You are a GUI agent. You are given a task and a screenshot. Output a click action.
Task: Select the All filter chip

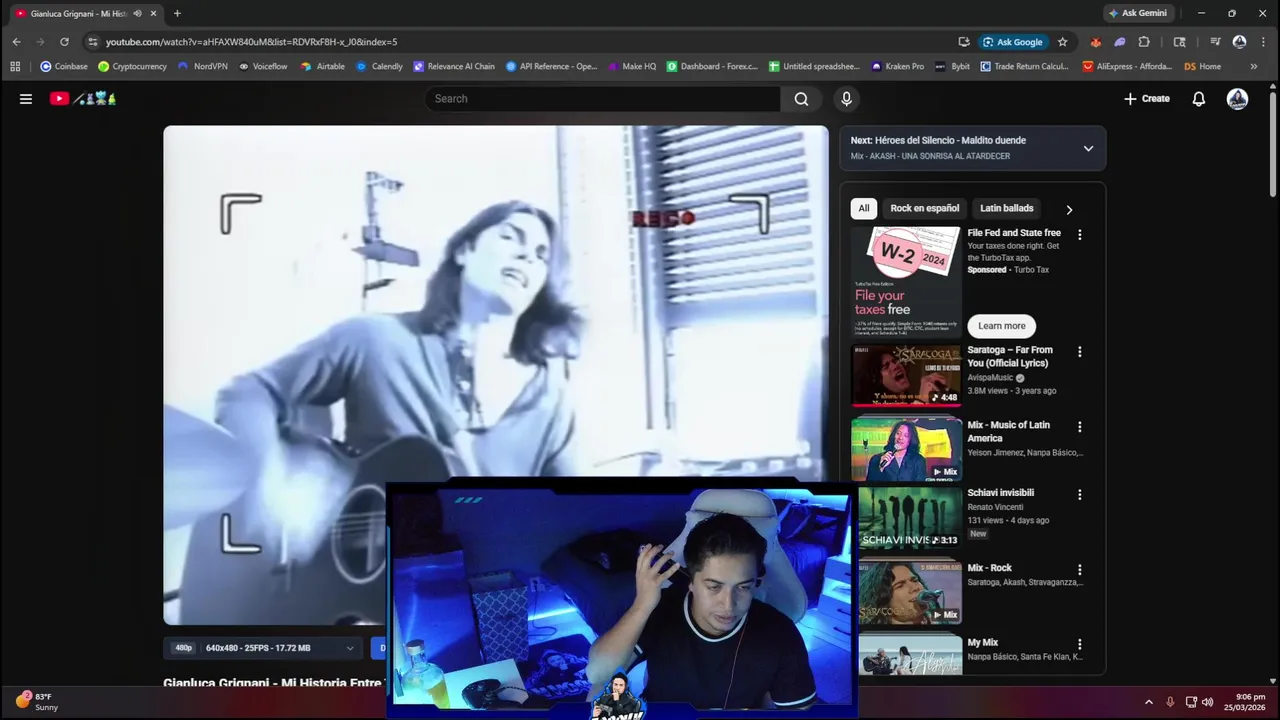tap(864, 208)
